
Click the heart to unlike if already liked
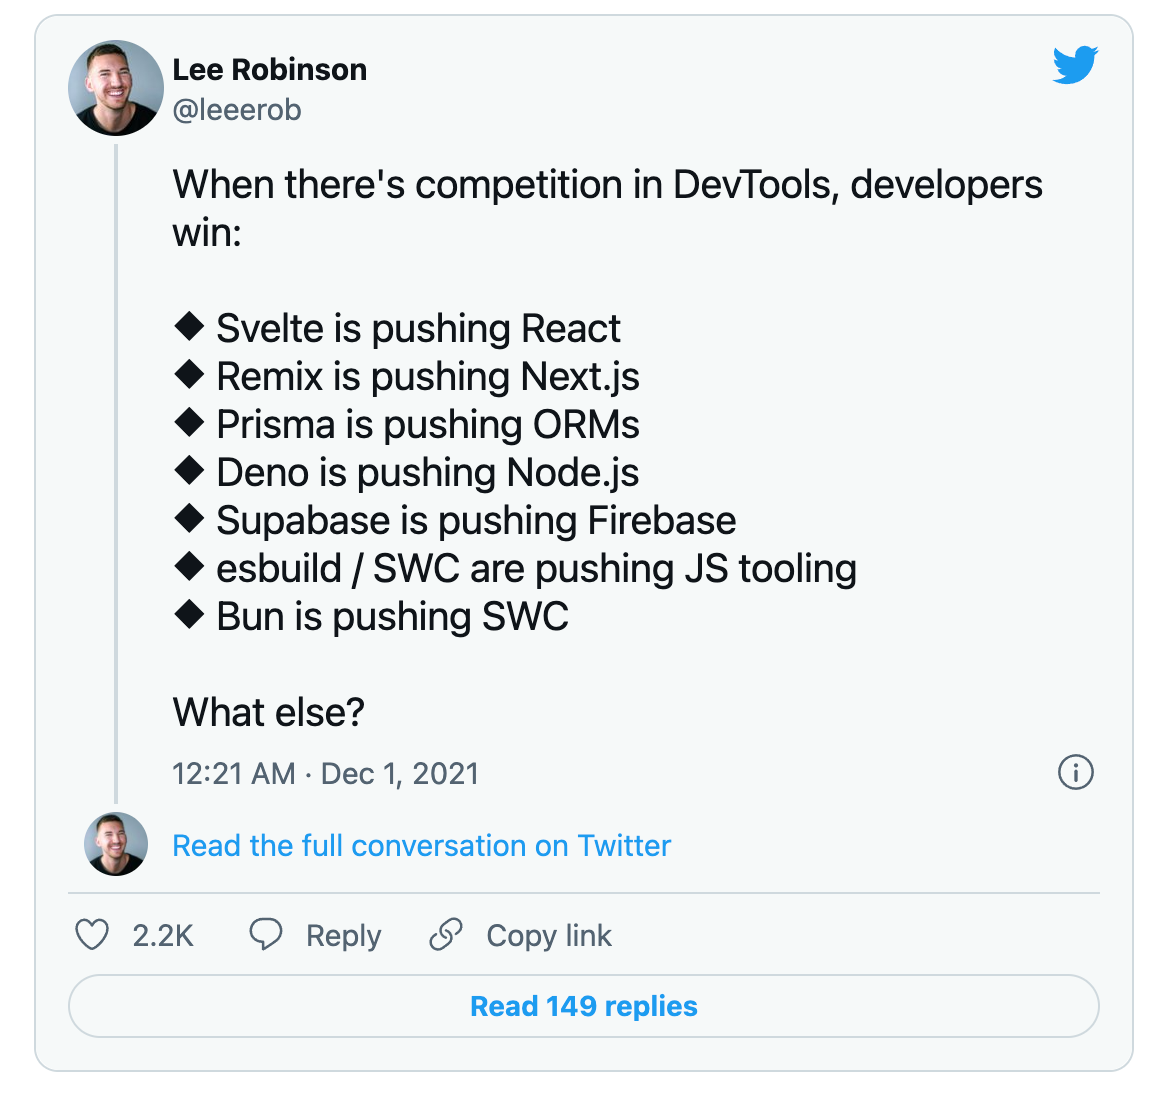coord(91,934)
